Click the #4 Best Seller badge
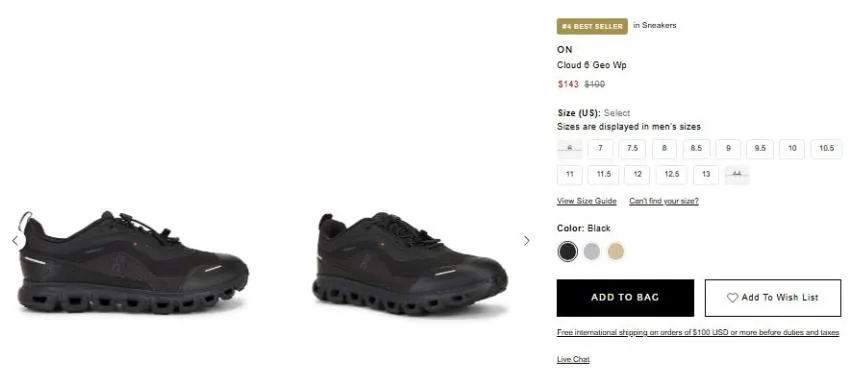This screenshot has width=850, height=384. click(x=592, y=26)
